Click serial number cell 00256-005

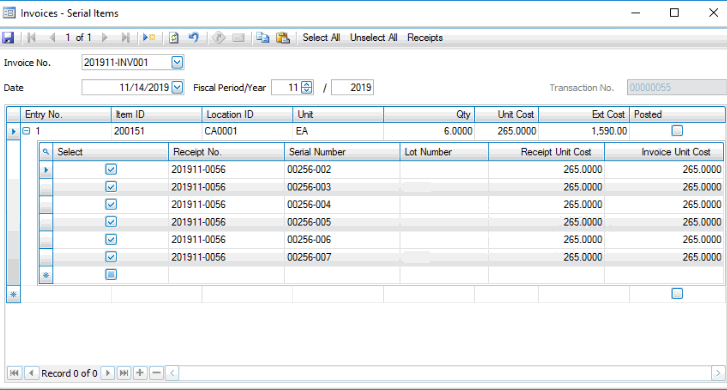click(342, 222)
